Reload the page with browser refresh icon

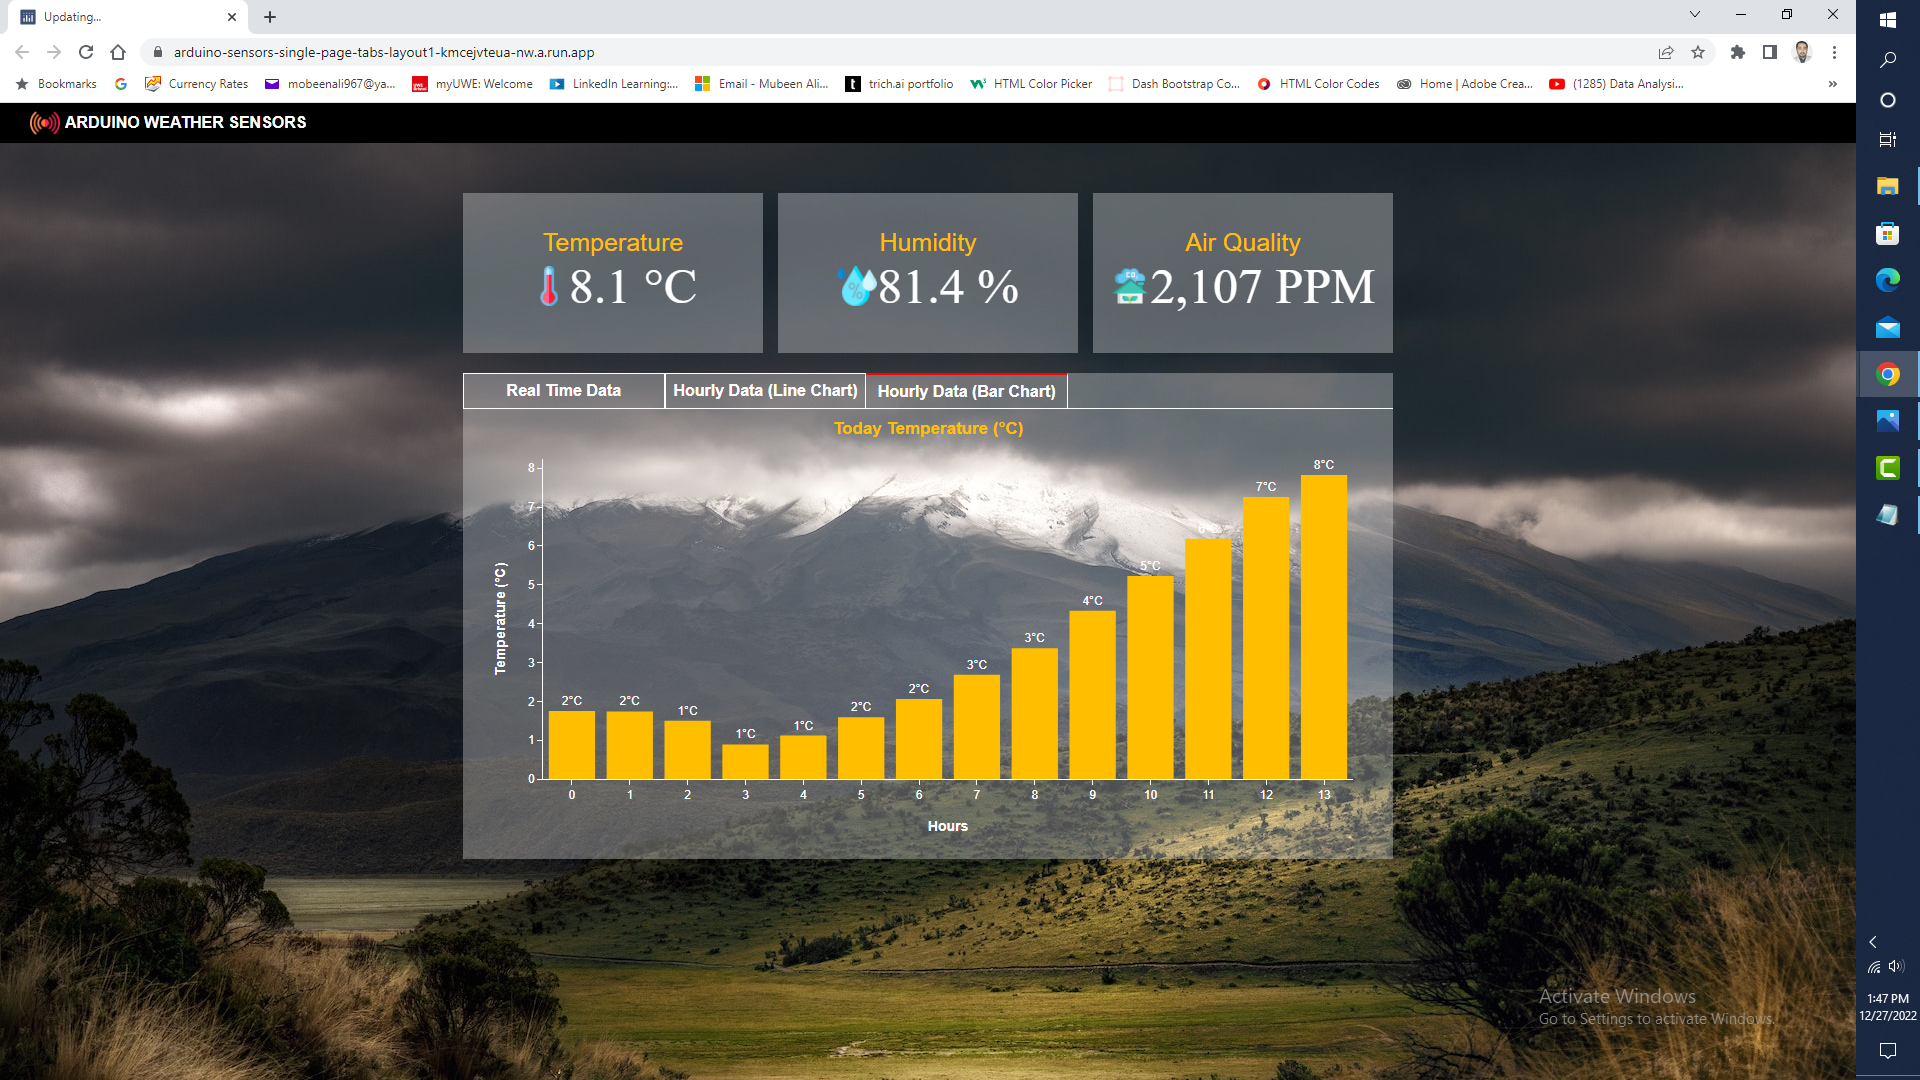pos(86,52)
